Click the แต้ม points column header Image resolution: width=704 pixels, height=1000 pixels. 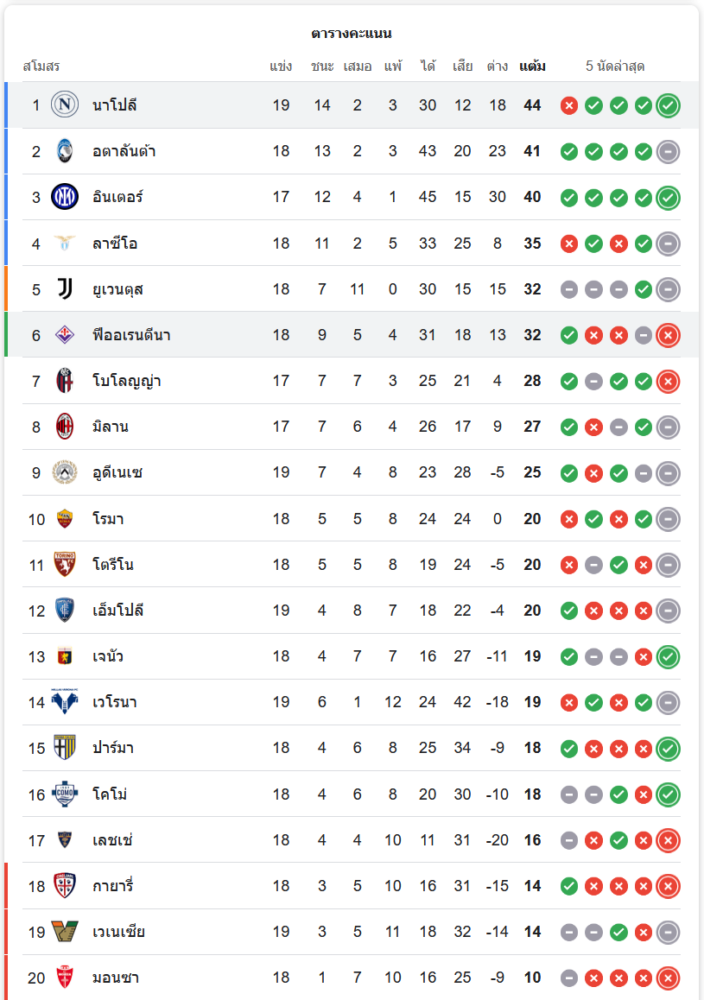point(532,67)
